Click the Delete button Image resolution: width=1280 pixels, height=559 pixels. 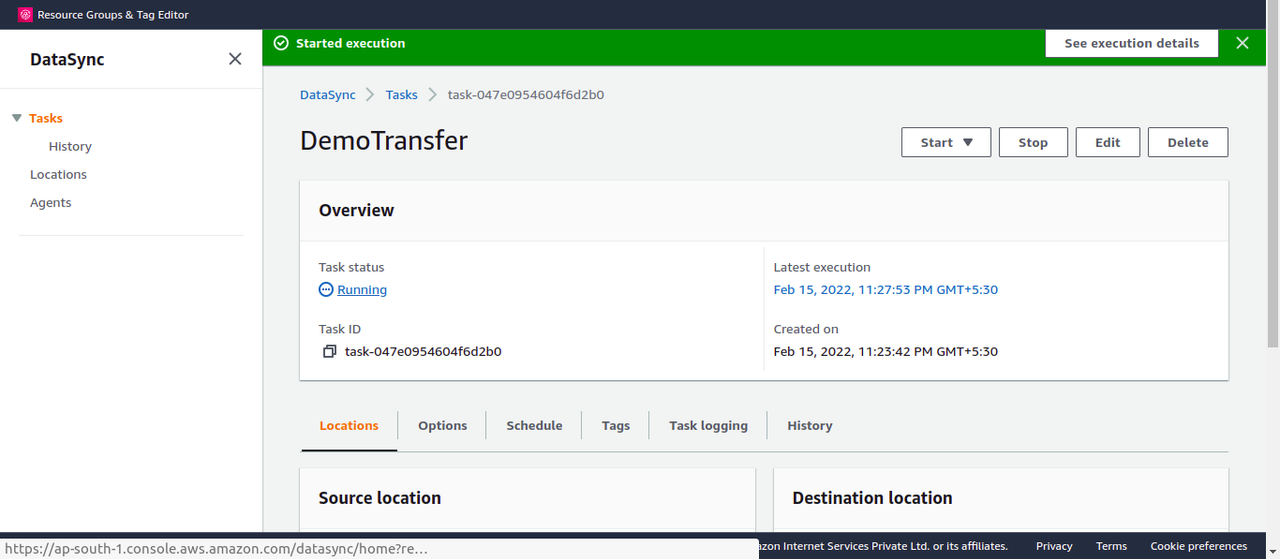pos(1188,142)
